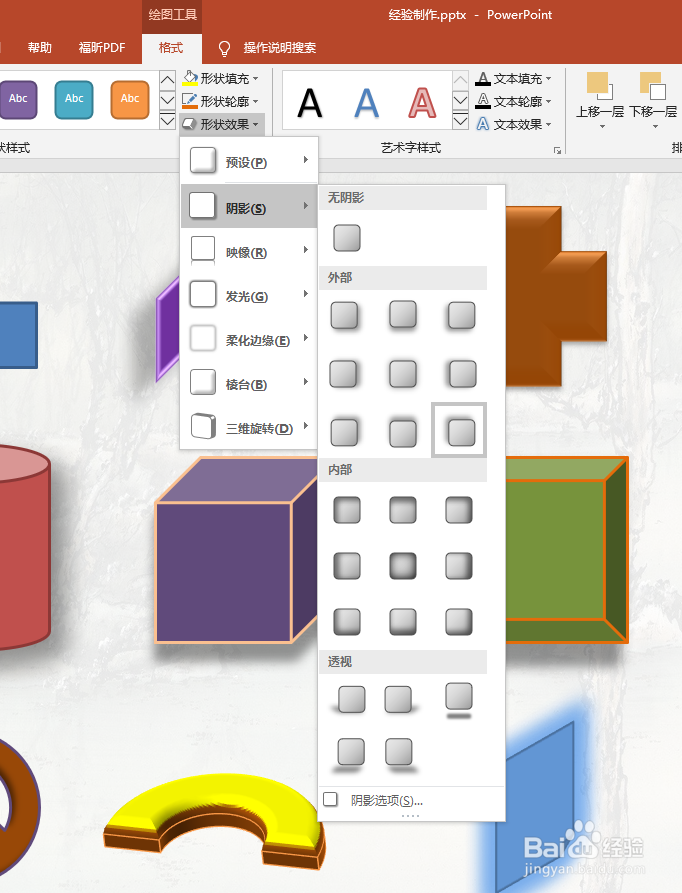682x893 pixels.
Task: Open the 映像(R) reflection submenu
Action: pyautogui.click(x=249, y=251)
